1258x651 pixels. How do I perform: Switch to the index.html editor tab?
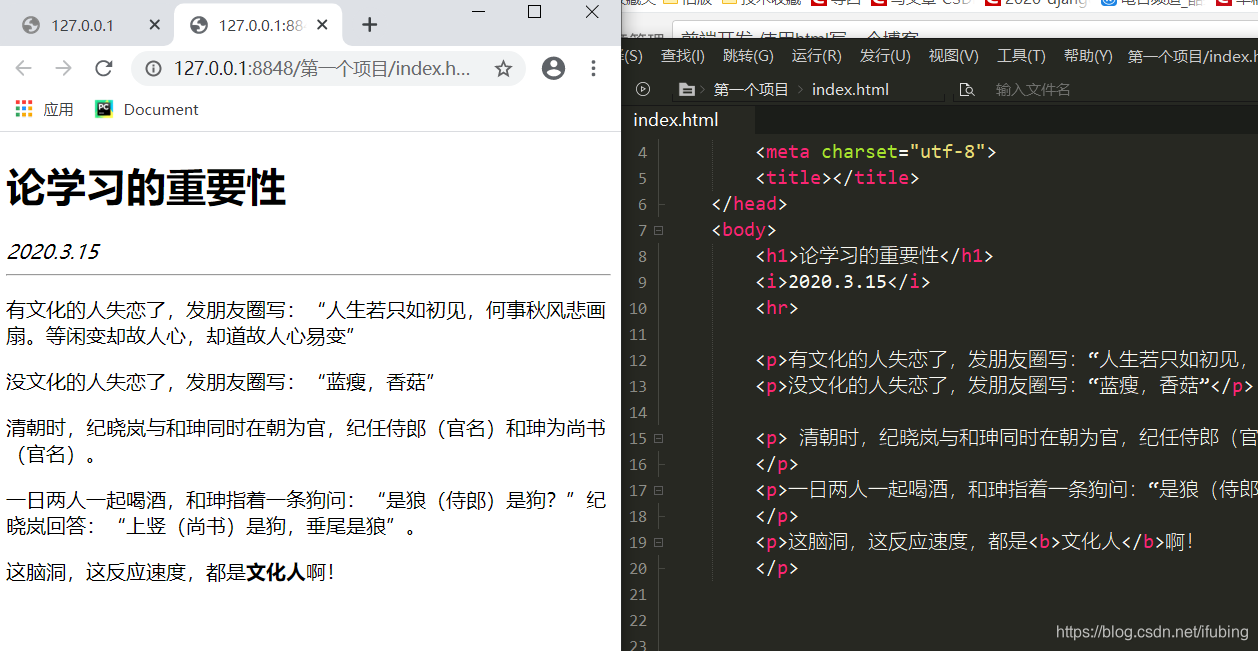(x=676, y=120)
